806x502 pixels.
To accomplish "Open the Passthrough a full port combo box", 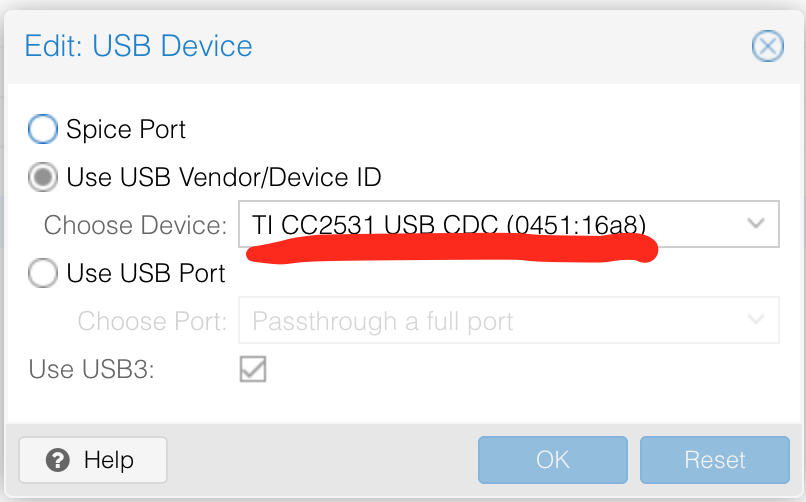I will coord(509,320).
